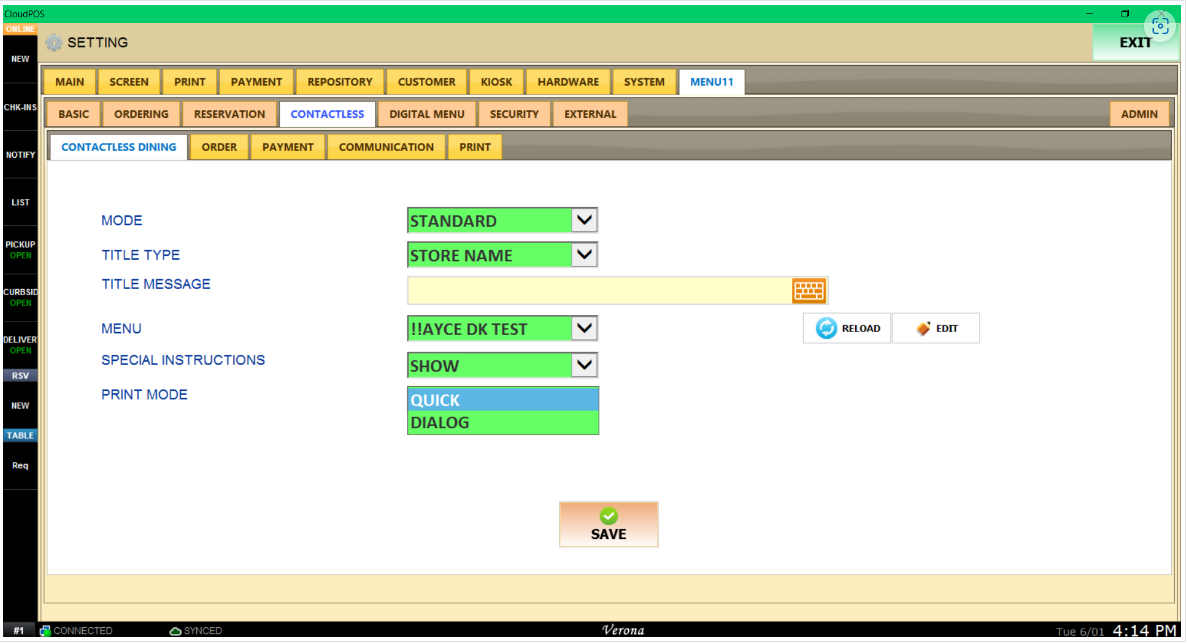The width and height of the screenshot is (1187, 643).
Task: Click in the Title Message field
Action: pos(600,291)
